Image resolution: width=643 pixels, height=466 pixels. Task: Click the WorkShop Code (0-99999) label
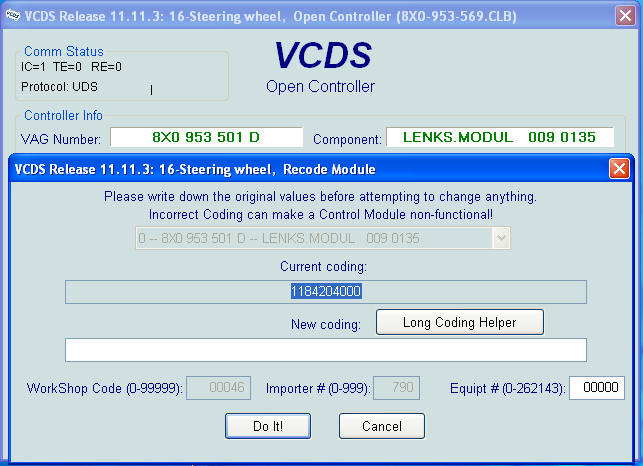pyautogui.click(x=105, y=388)
